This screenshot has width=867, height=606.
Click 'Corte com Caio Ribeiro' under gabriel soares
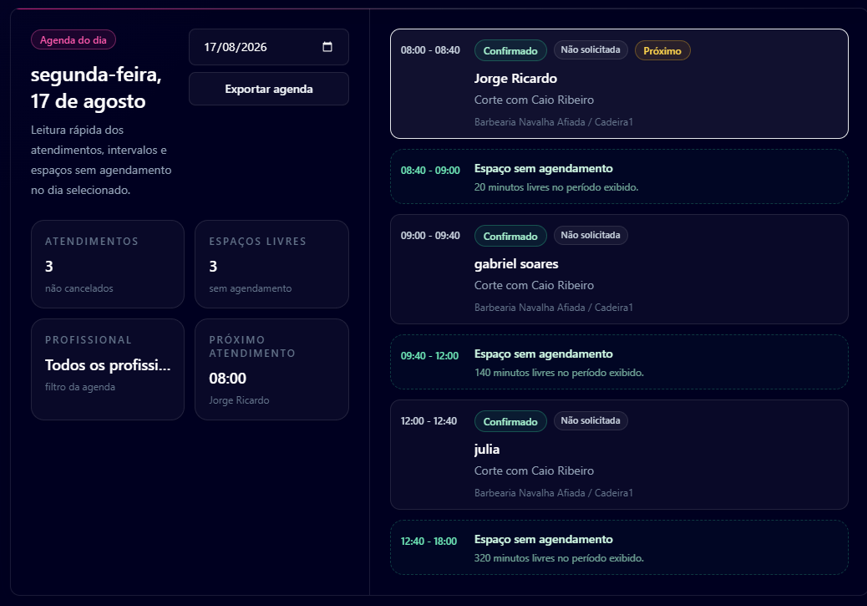point(534,285)
